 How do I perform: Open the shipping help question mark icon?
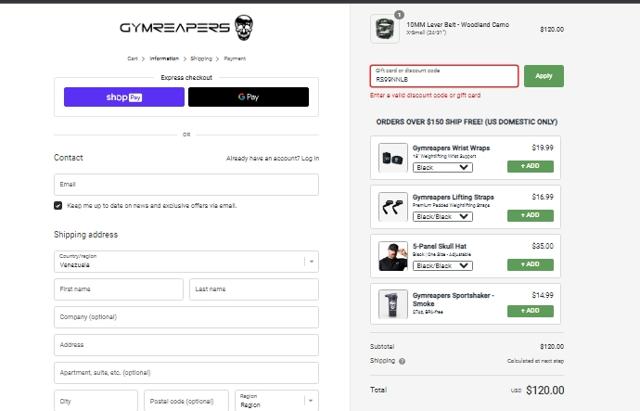tap(402, 361)
